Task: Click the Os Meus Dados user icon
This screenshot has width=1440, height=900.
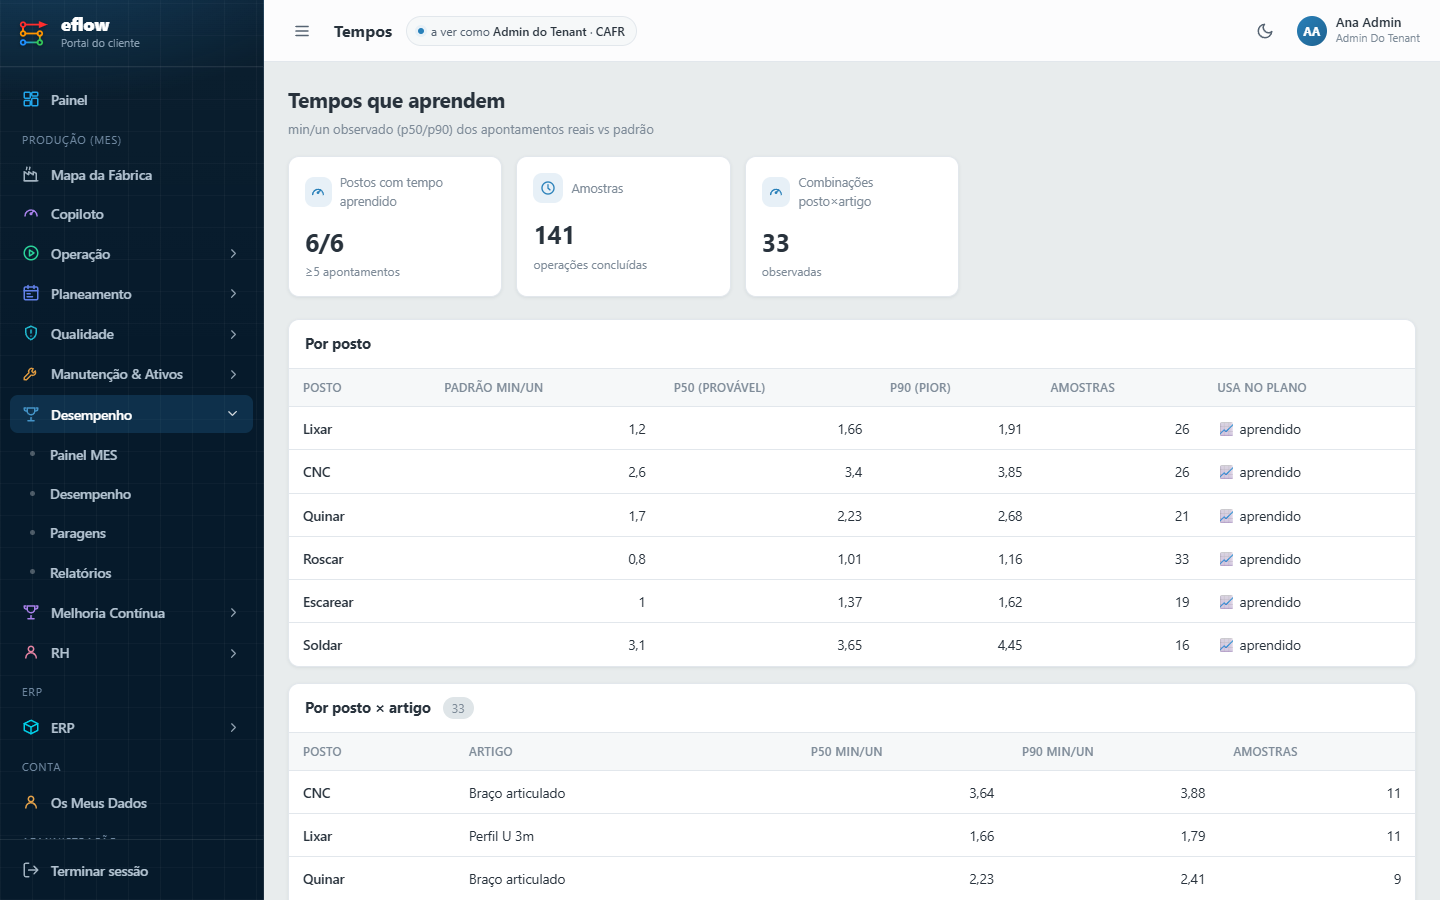Action: 31,803
